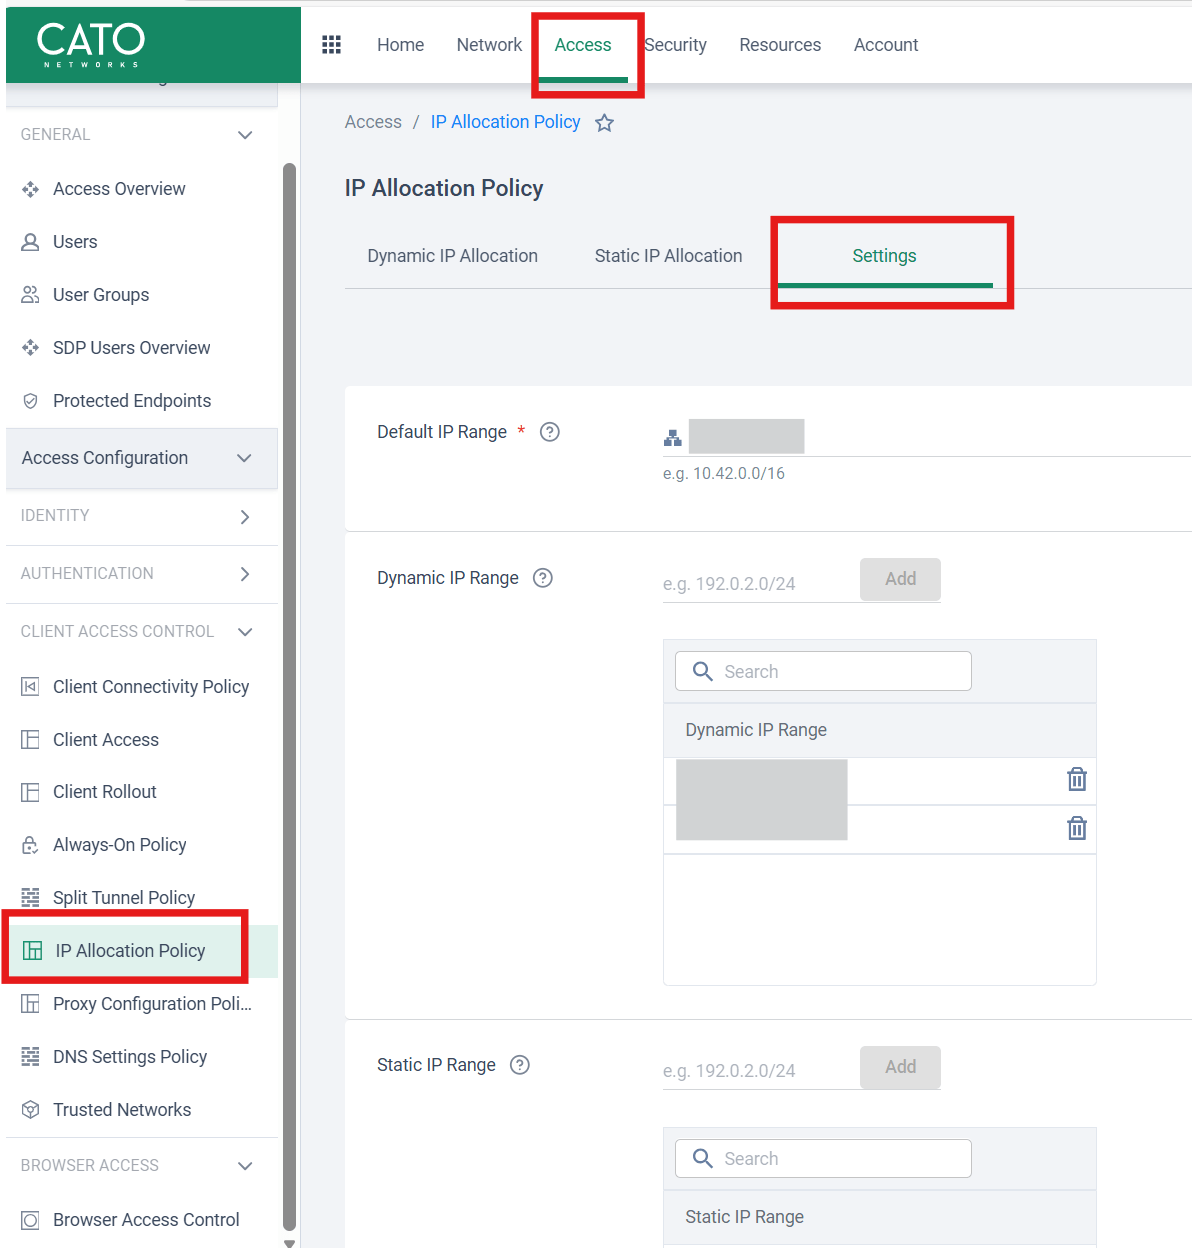Screen dimensions: 1192x1248
Task: Click Add button for Dynamic IP Range
Action: [900, 579]
